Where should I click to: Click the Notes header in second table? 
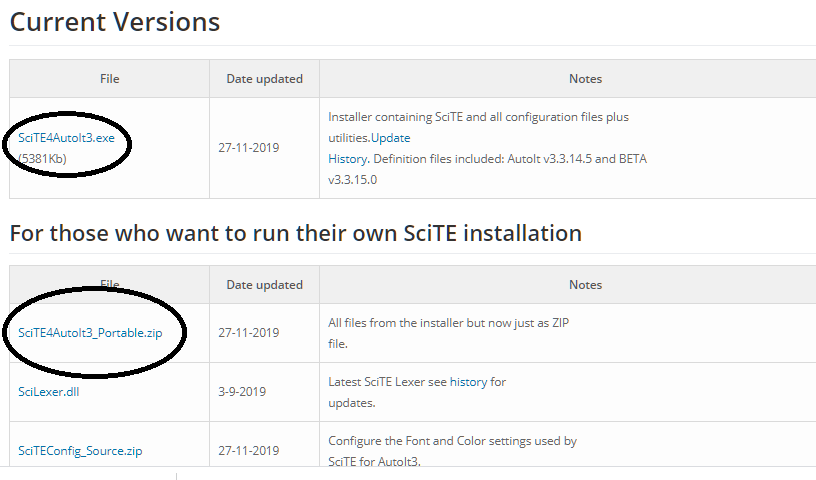pos(585,285)
